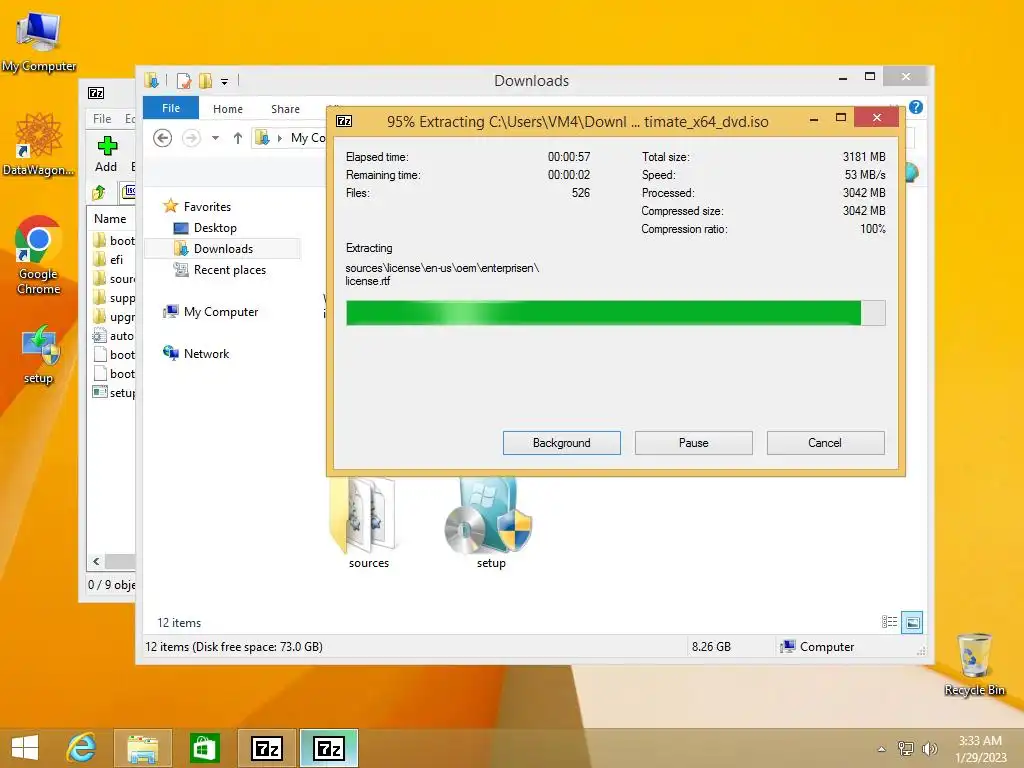The width and height of the screenshot is (1024, 768).
Task: Open Explorer help question mark
Action: click(x=916, y=107)
